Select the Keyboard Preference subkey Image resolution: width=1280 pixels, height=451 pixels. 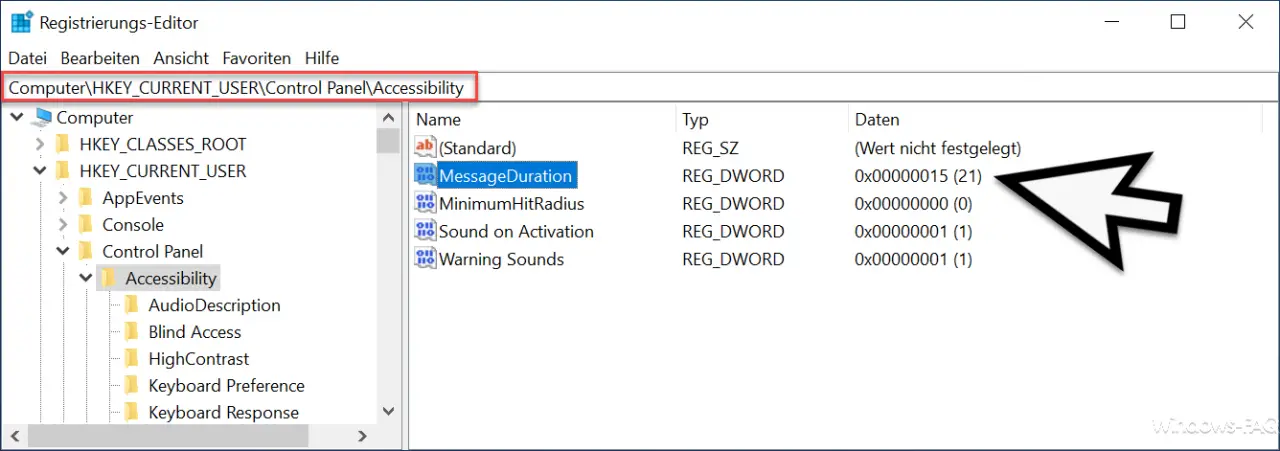(226, 386)
